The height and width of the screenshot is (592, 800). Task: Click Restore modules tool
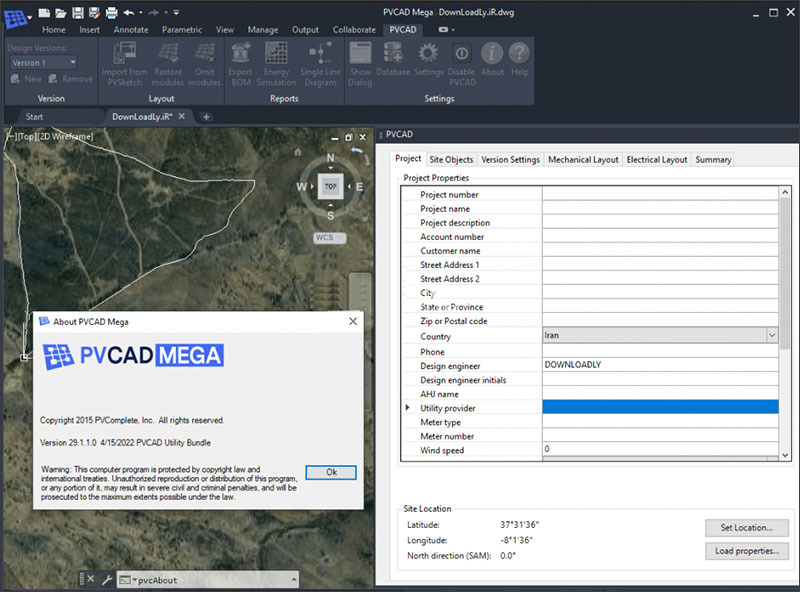click(168, 64)
